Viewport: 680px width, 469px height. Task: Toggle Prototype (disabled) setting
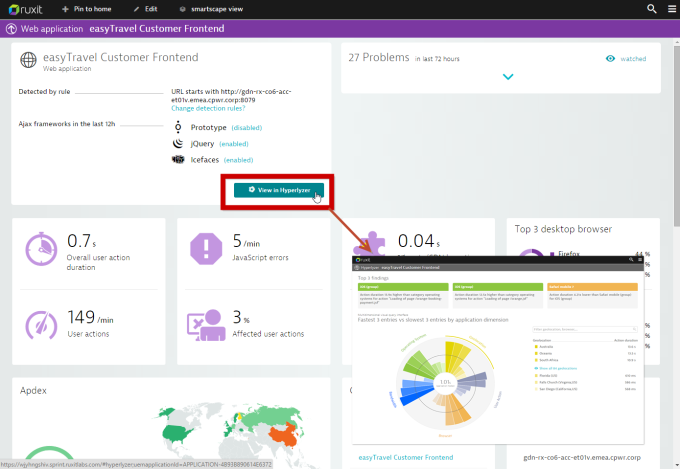coord(246,128)
